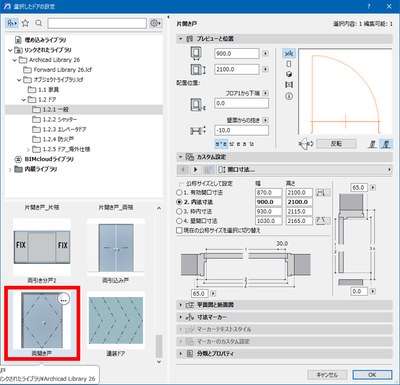400x385 pixels.
Task: Click the library search input field
Action: [97, 23]
